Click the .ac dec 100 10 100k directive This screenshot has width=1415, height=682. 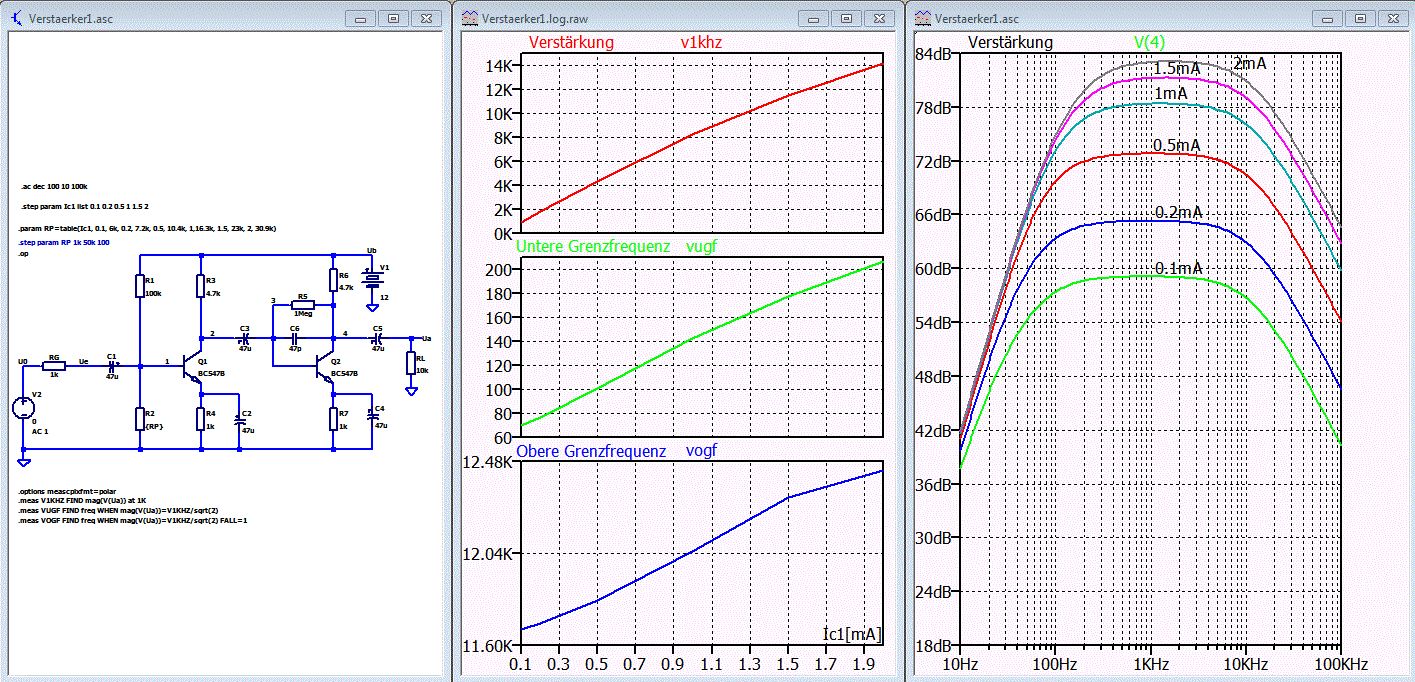[x=54, y=187]
